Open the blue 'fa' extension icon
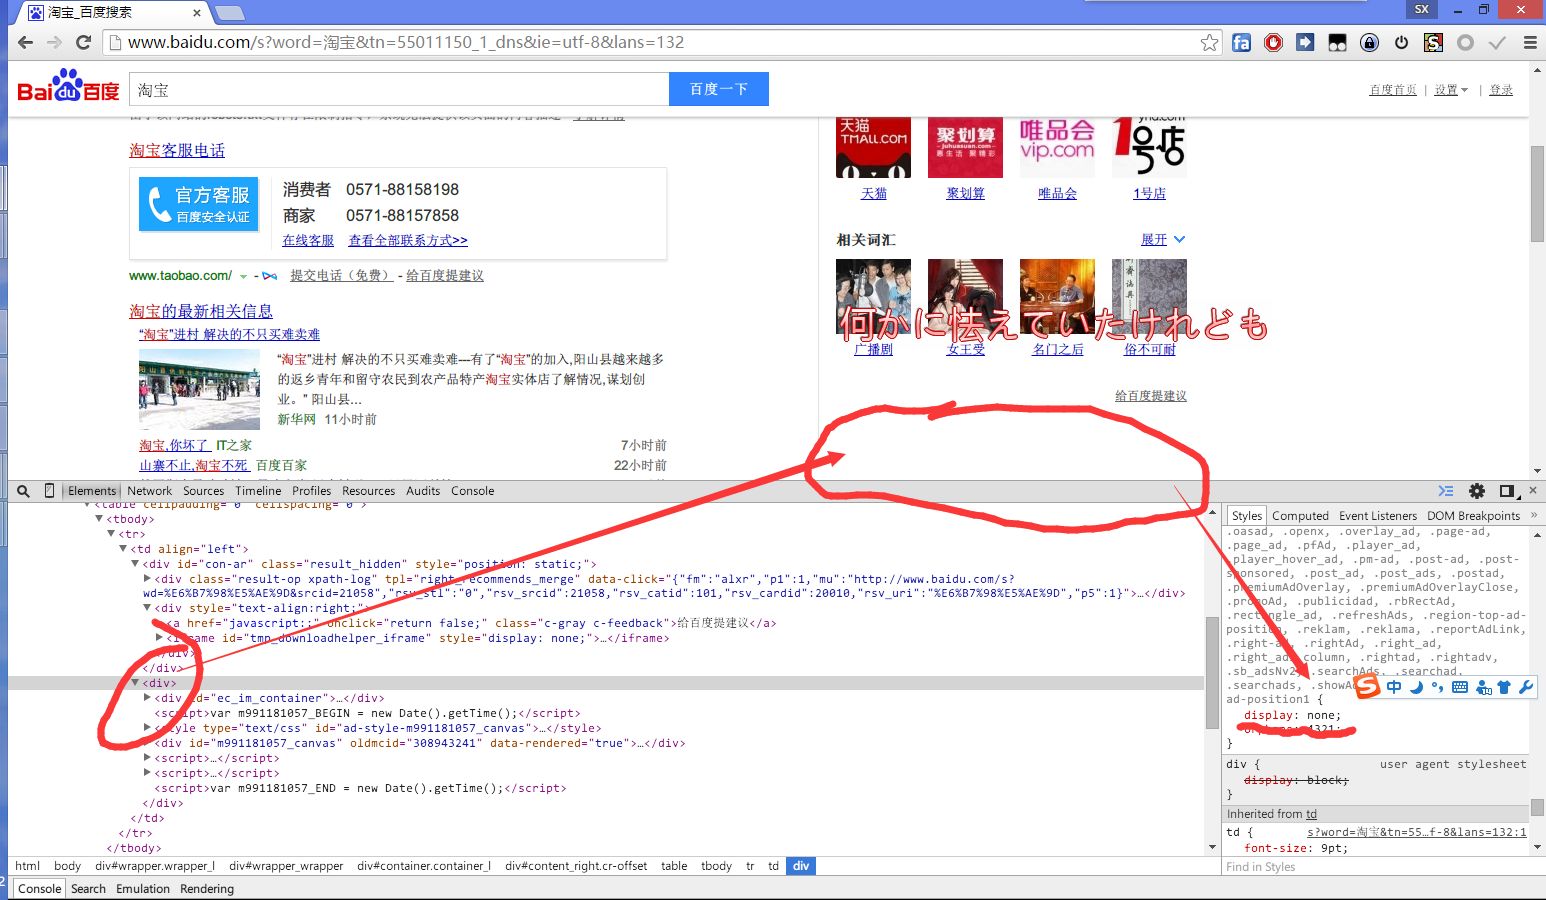This screenshot has height=900, width=1546. pos(1241,43)
